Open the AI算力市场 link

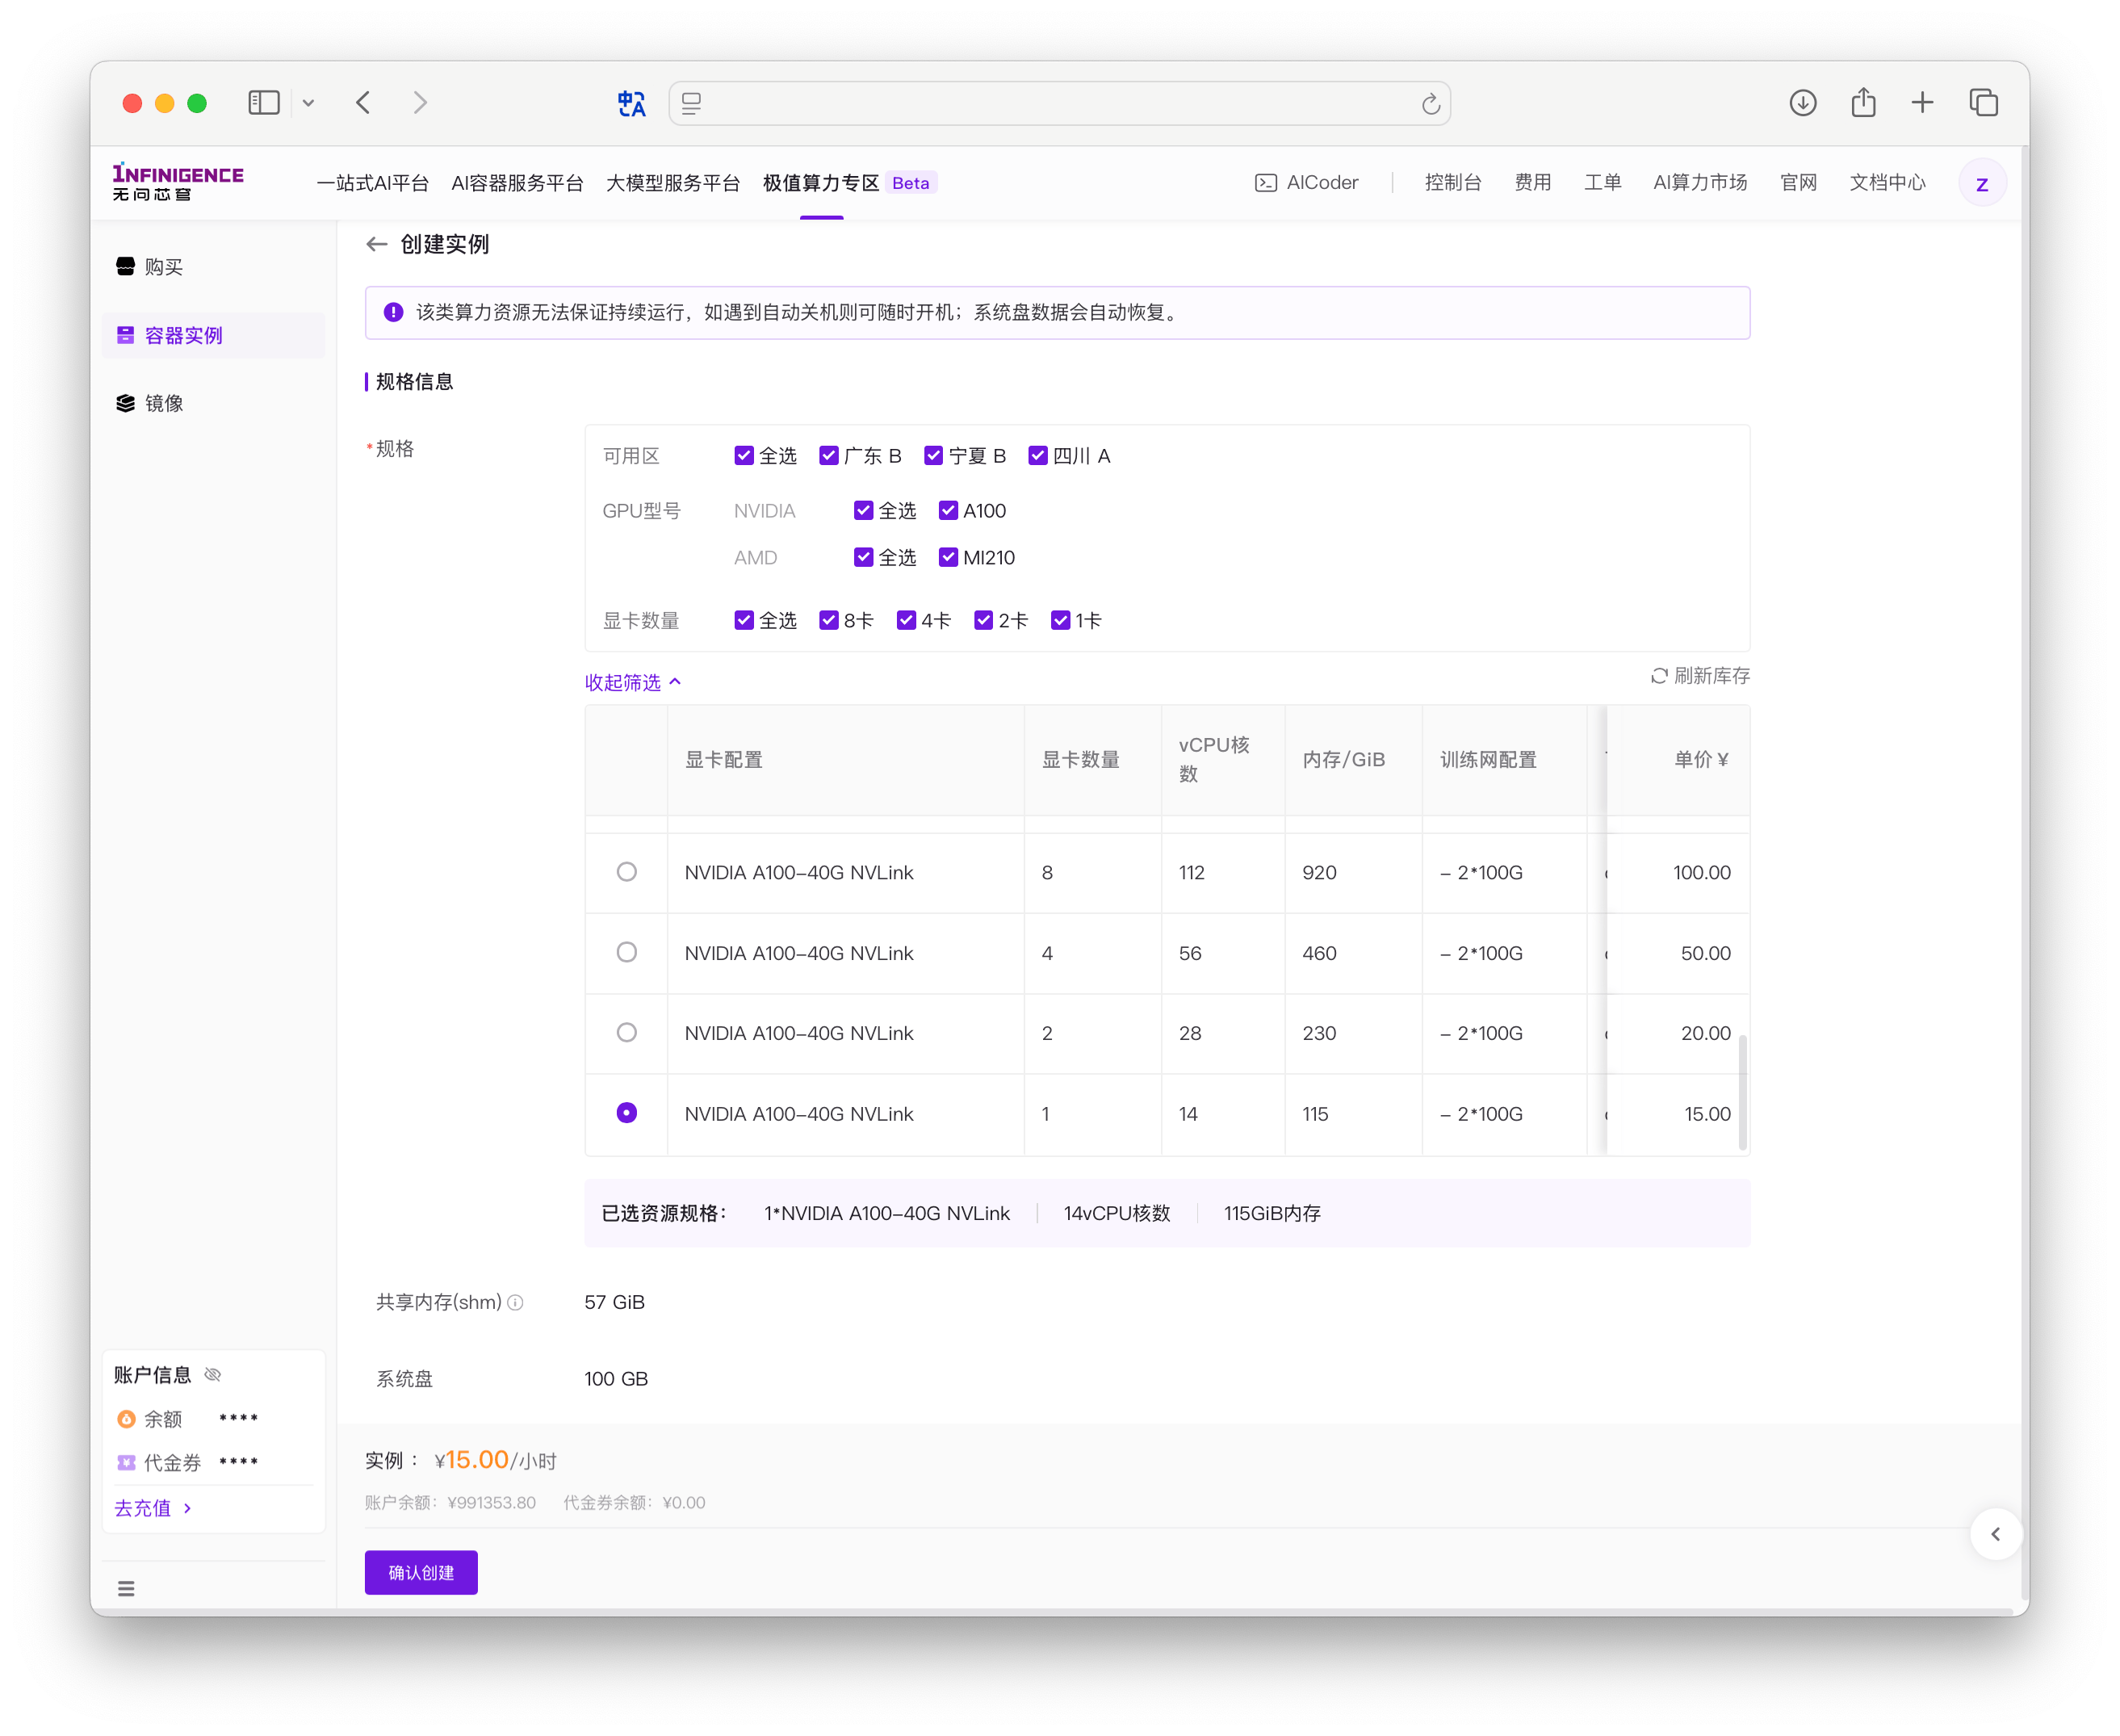[1700, 183]
